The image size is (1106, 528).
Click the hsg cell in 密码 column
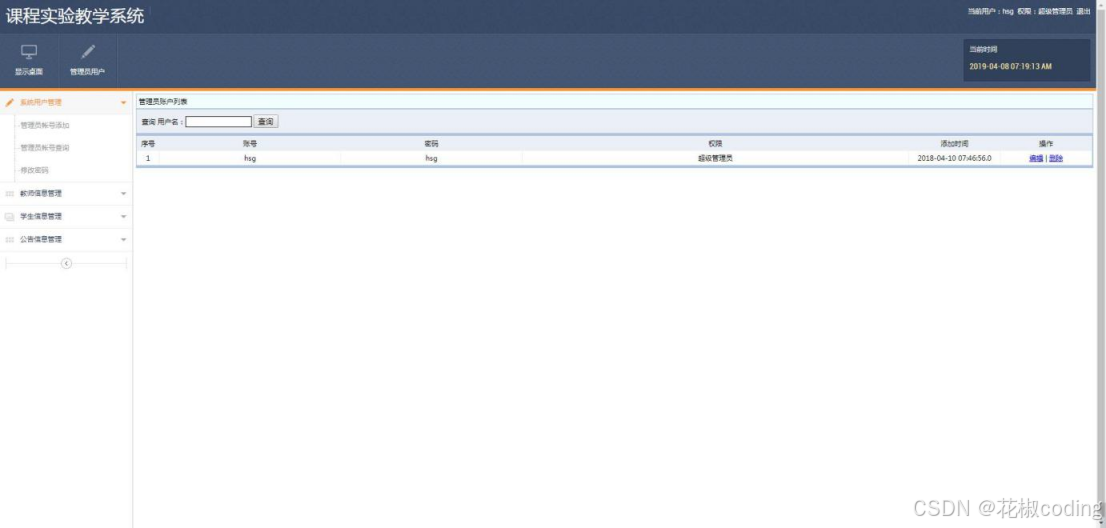(x=431, y=159)
